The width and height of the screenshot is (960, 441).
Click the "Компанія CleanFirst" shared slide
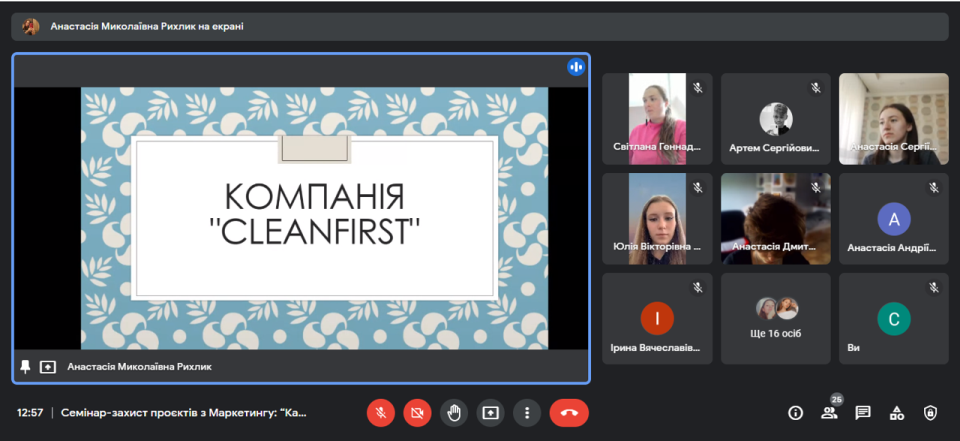314,218
